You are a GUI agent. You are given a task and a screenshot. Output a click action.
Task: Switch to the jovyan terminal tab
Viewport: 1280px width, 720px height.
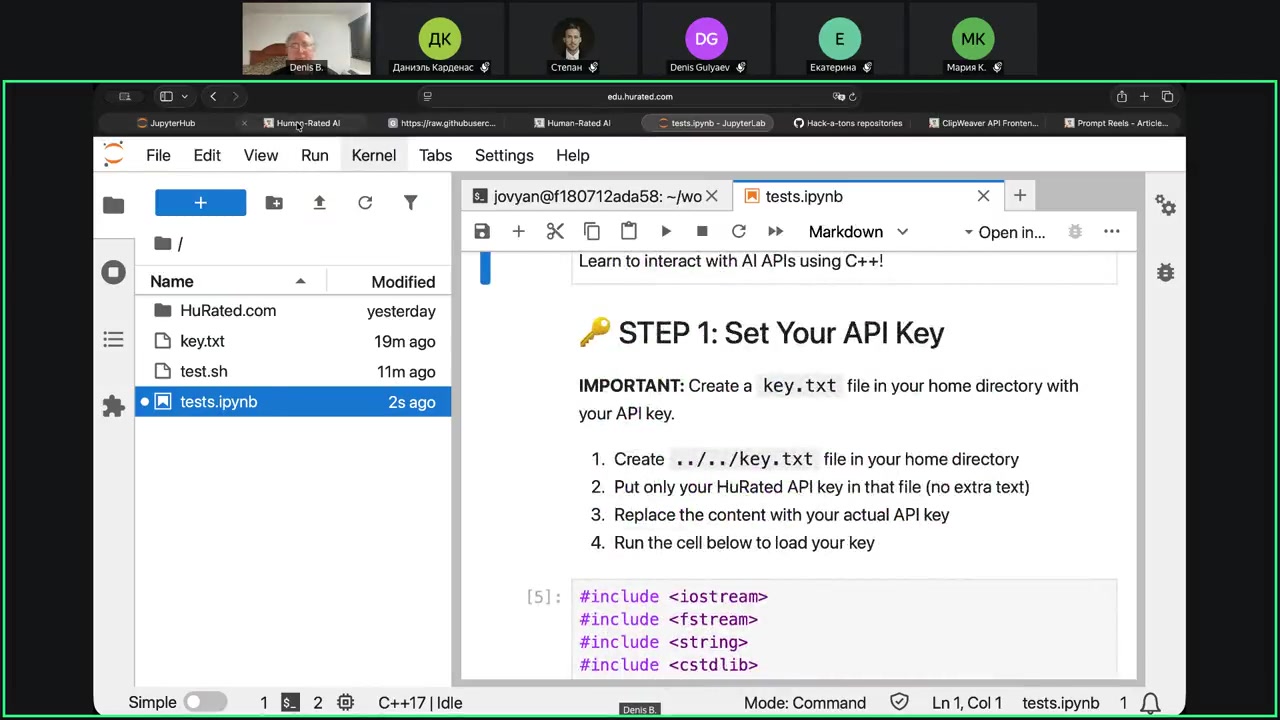tap(596, 197)
